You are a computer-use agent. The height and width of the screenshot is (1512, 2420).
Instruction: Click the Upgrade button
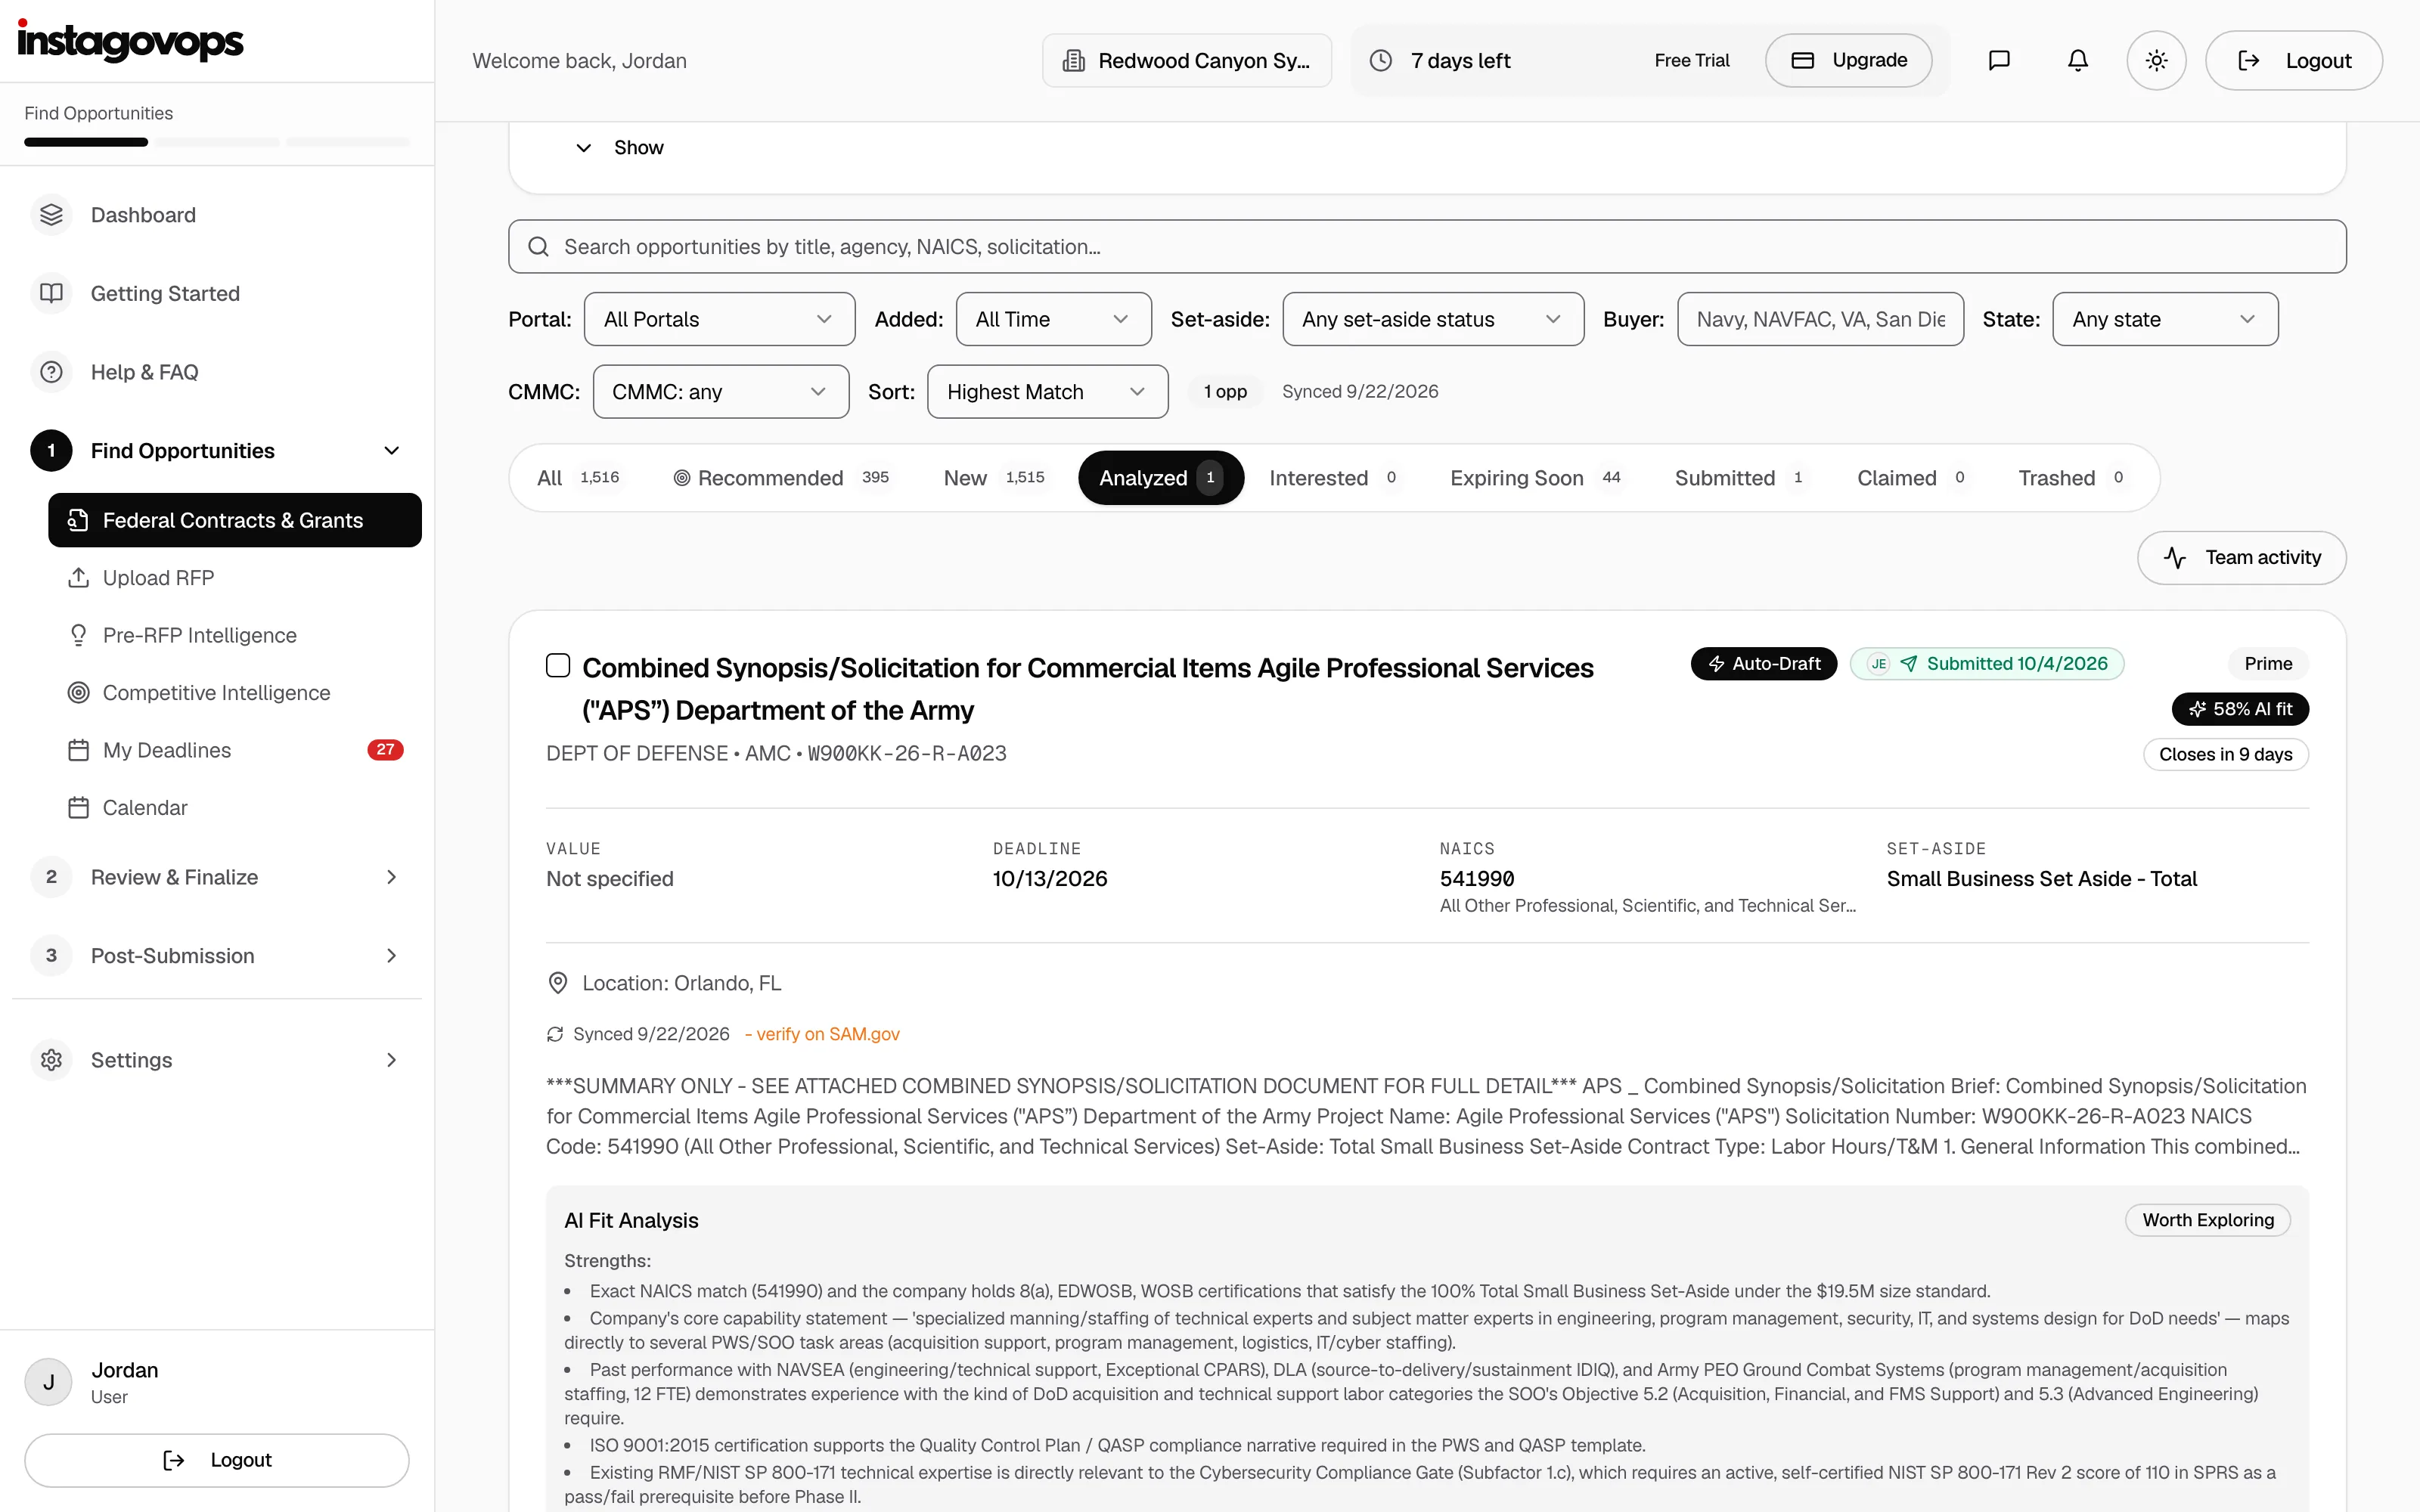1848,60
